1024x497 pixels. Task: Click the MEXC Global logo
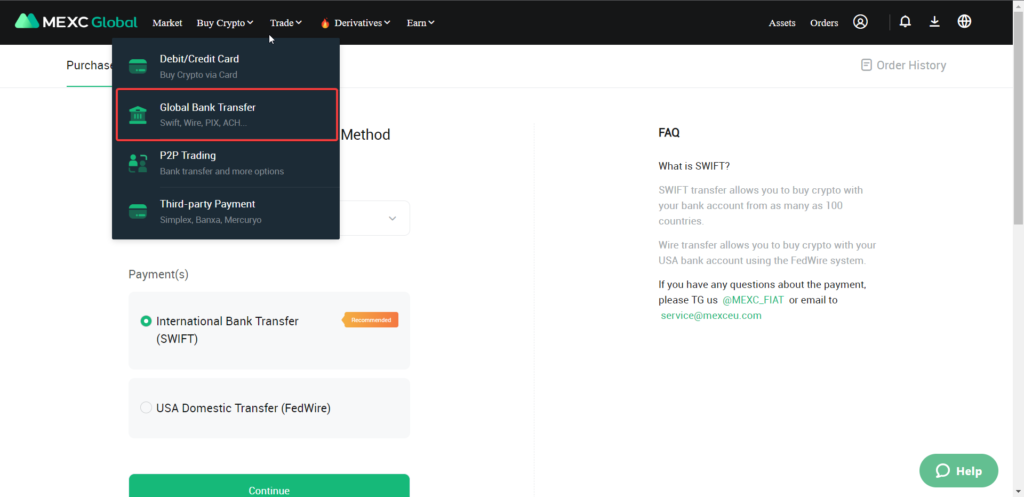[x=76, y=22]
